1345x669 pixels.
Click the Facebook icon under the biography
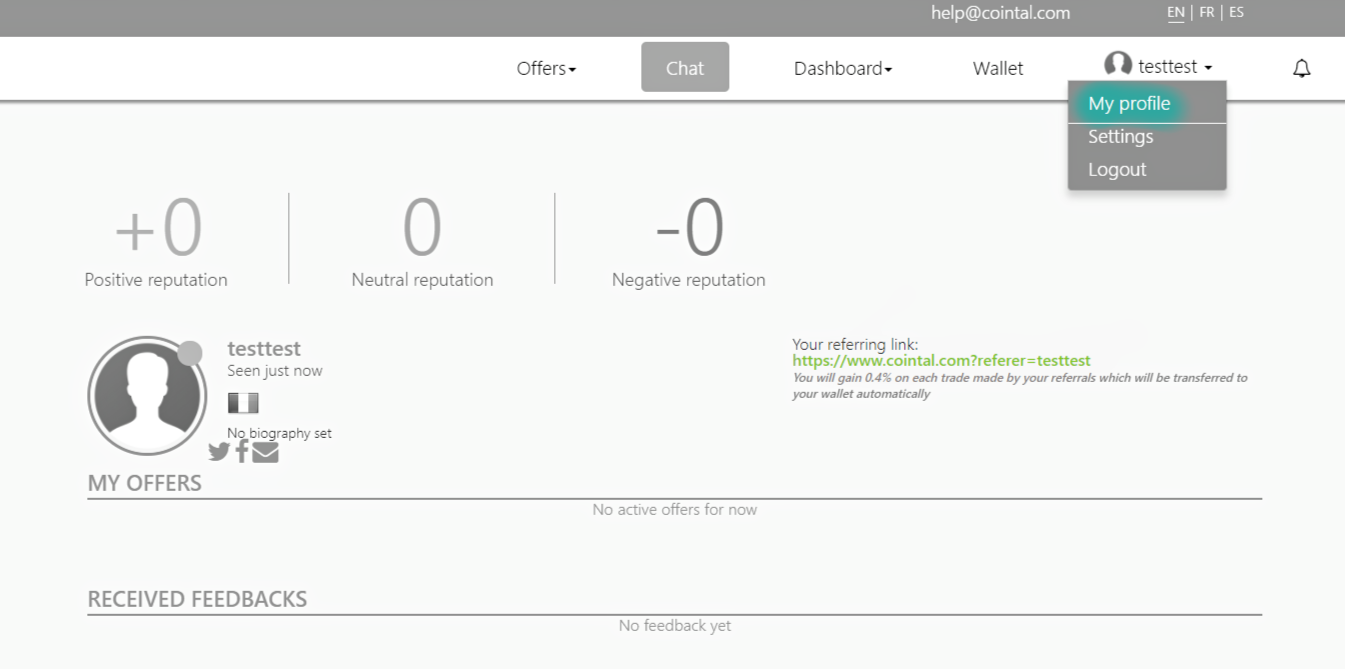coord(242,451)
